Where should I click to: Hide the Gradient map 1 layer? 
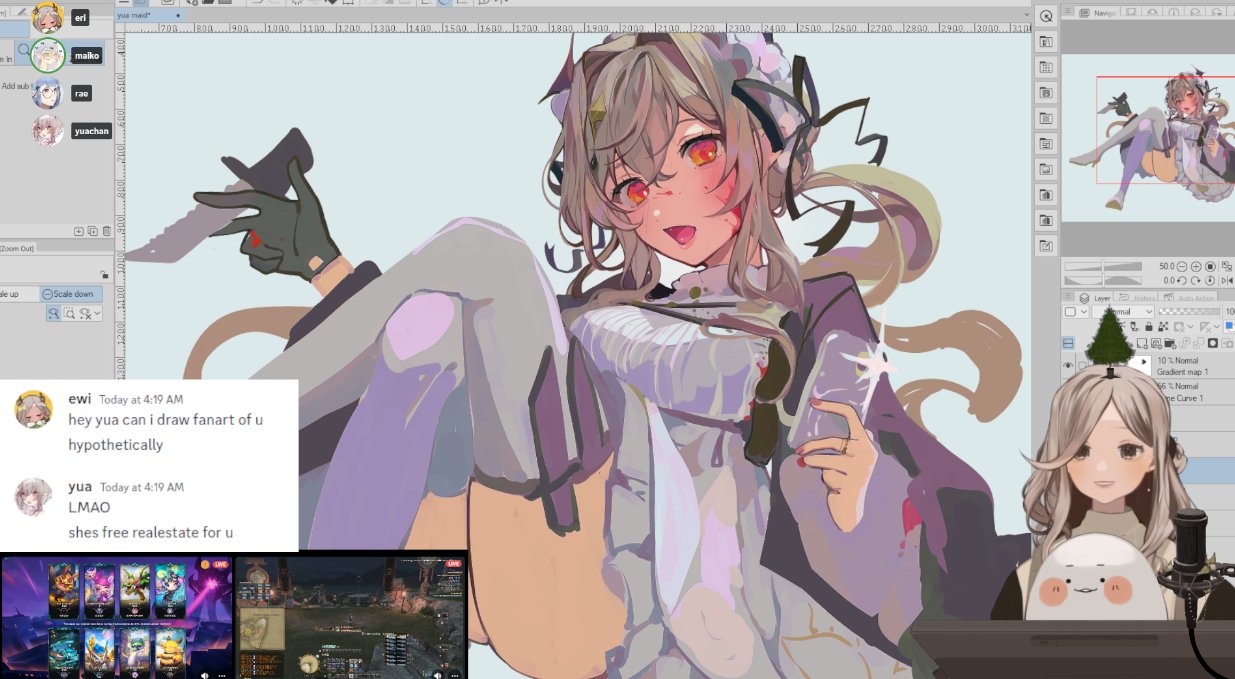click(x=1067, y=364)
